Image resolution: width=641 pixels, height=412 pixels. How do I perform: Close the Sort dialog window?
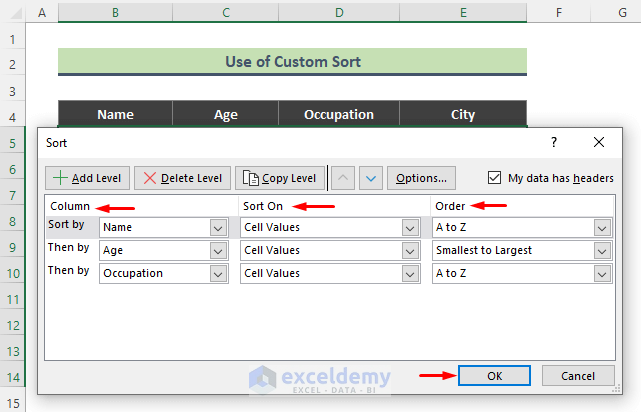point(598,143)
